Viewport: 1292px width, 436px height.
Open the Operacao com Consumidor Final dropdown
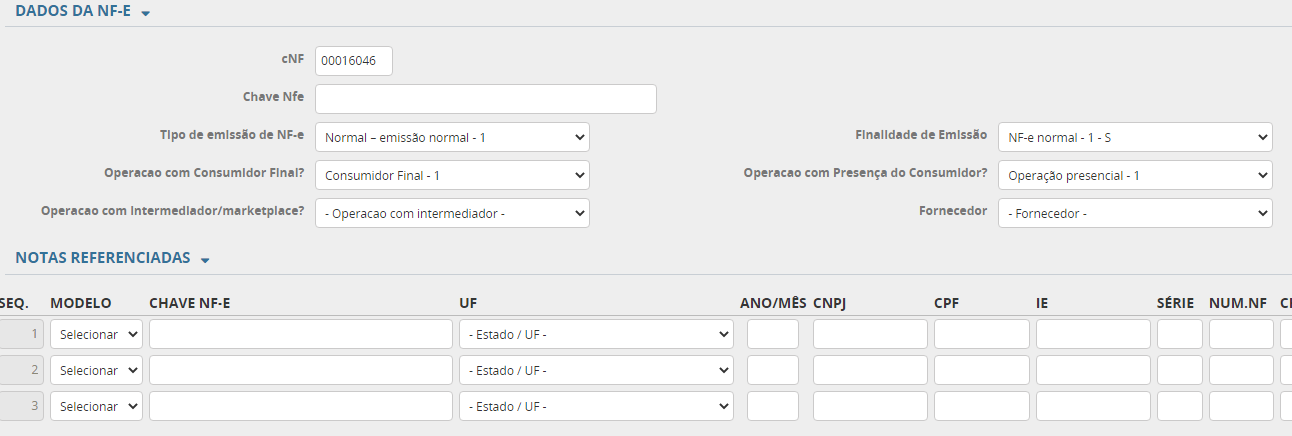click(x=452, y=175)
